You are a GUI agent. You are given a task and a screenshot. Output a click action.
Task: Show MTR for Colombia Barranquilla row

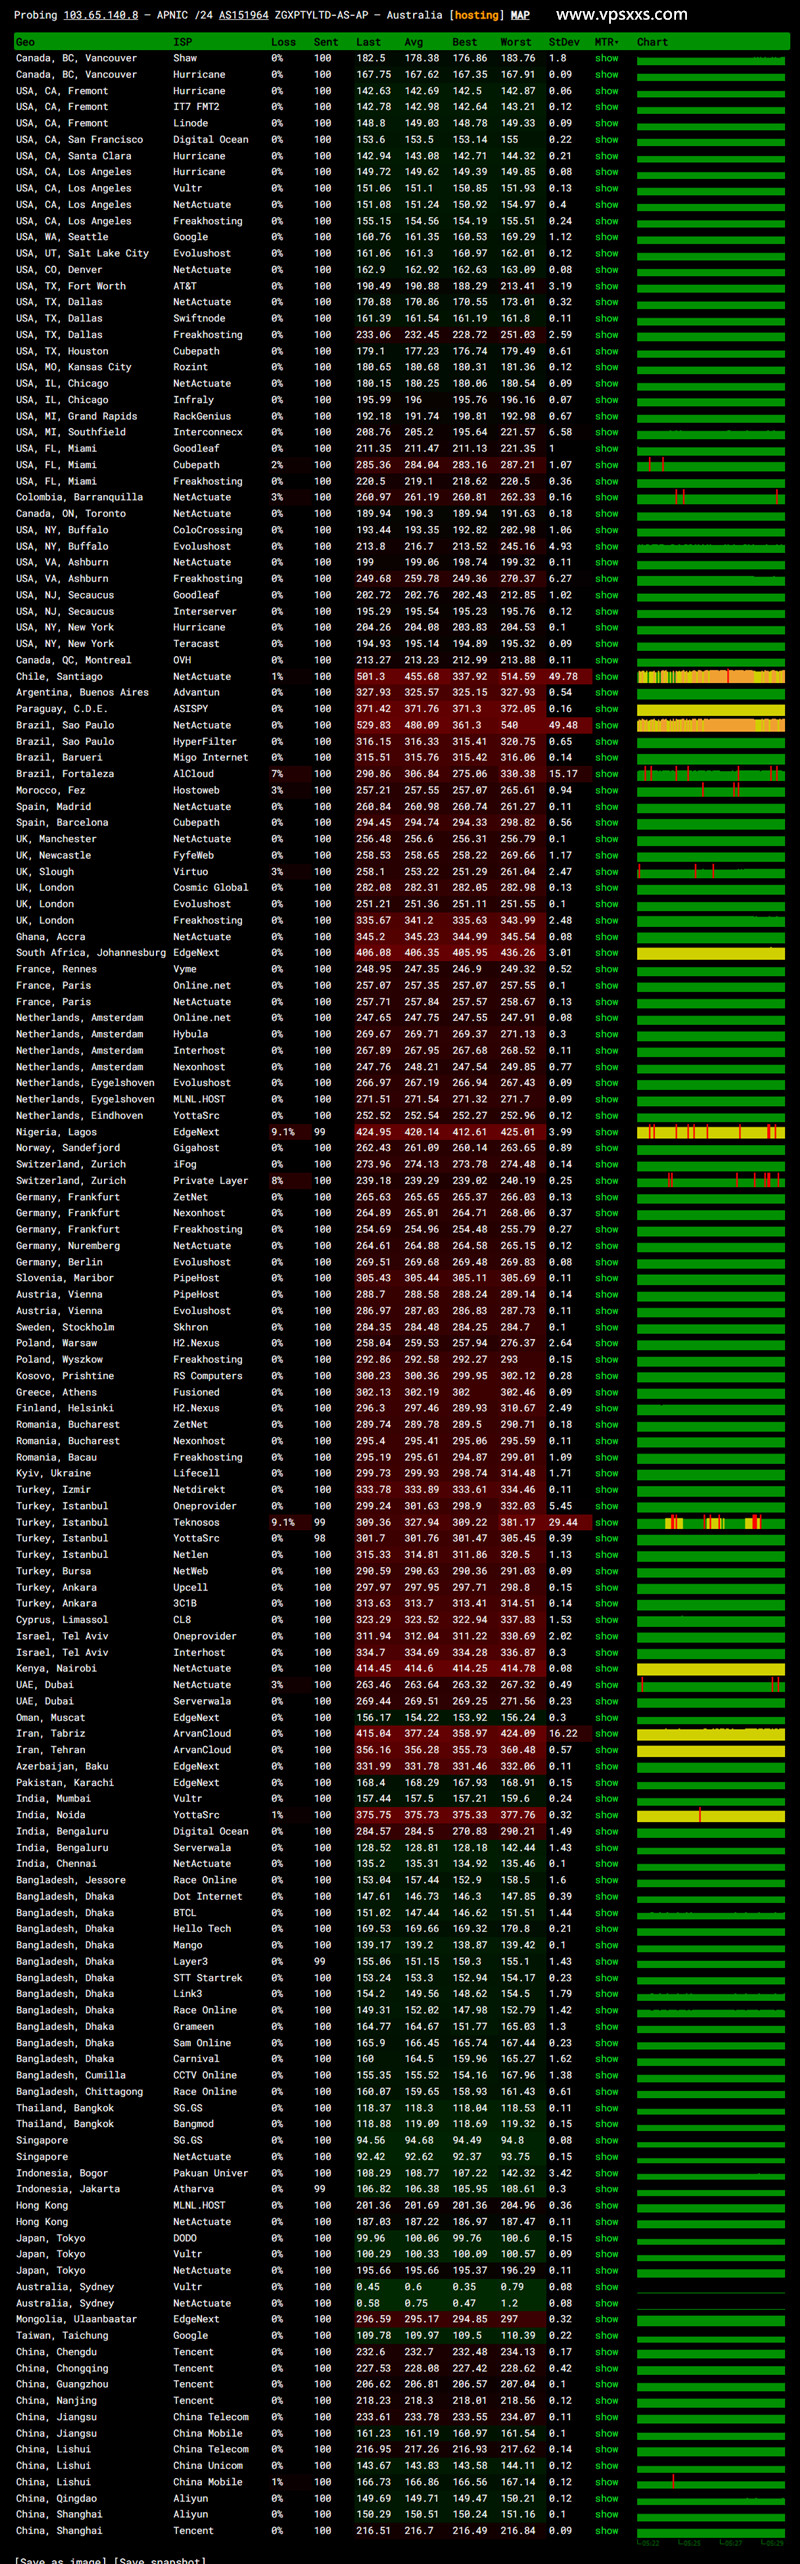(606, 497)
